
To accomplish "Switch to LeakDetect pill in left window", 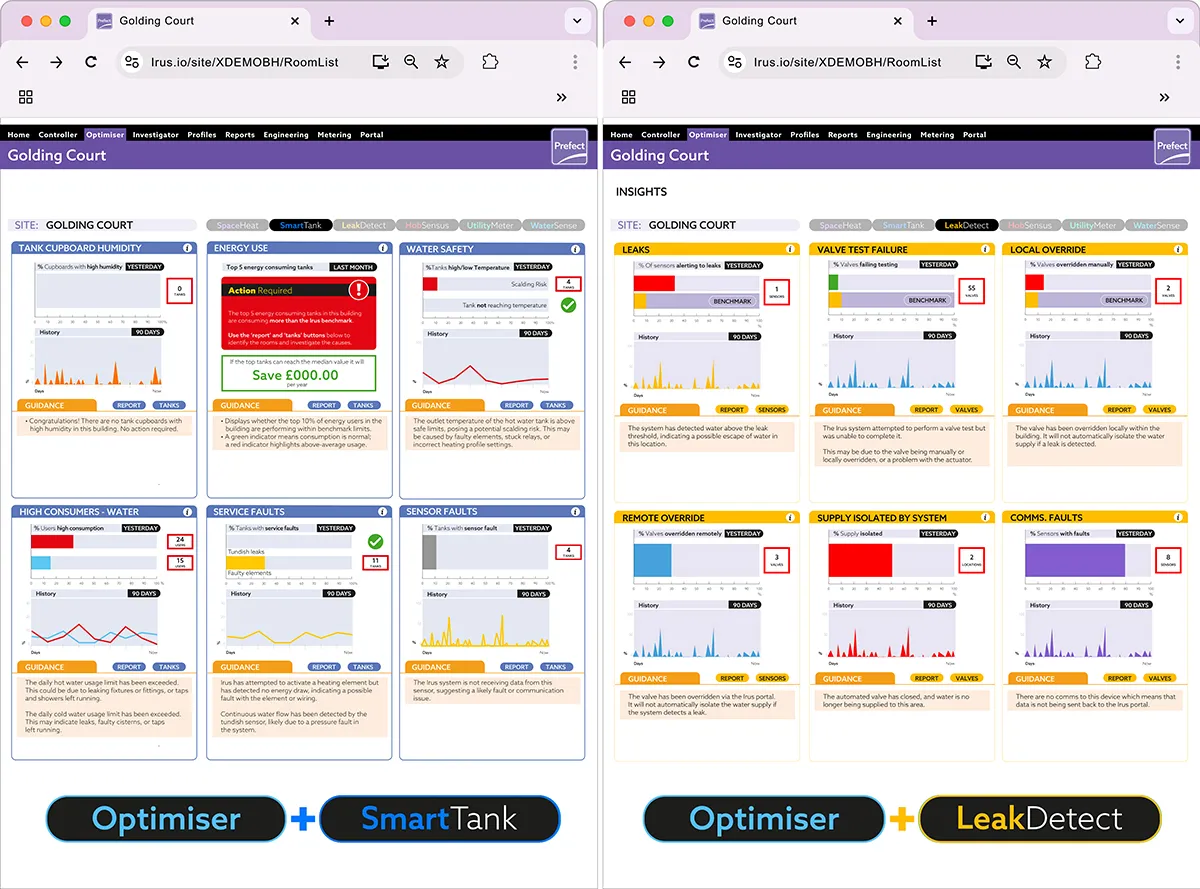I will pyautogui.click(x=363, y=225).
